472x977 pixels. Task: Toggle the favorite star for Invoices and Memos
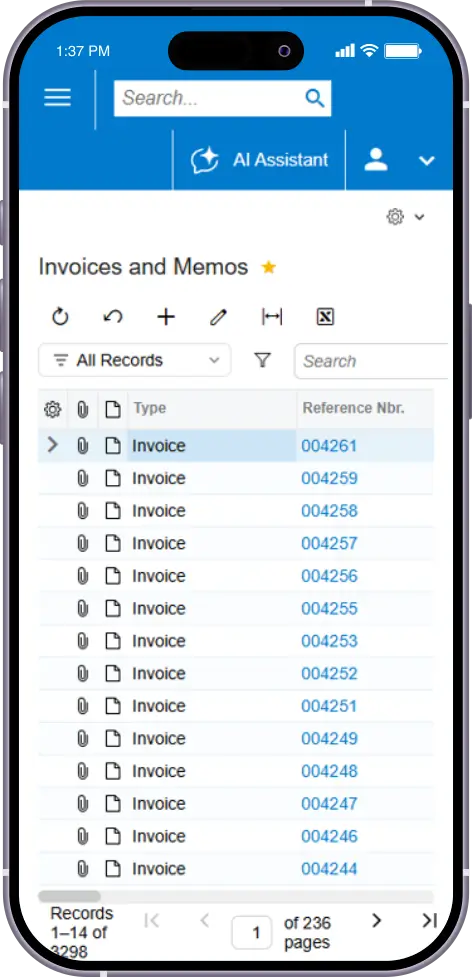click(268, 267)
